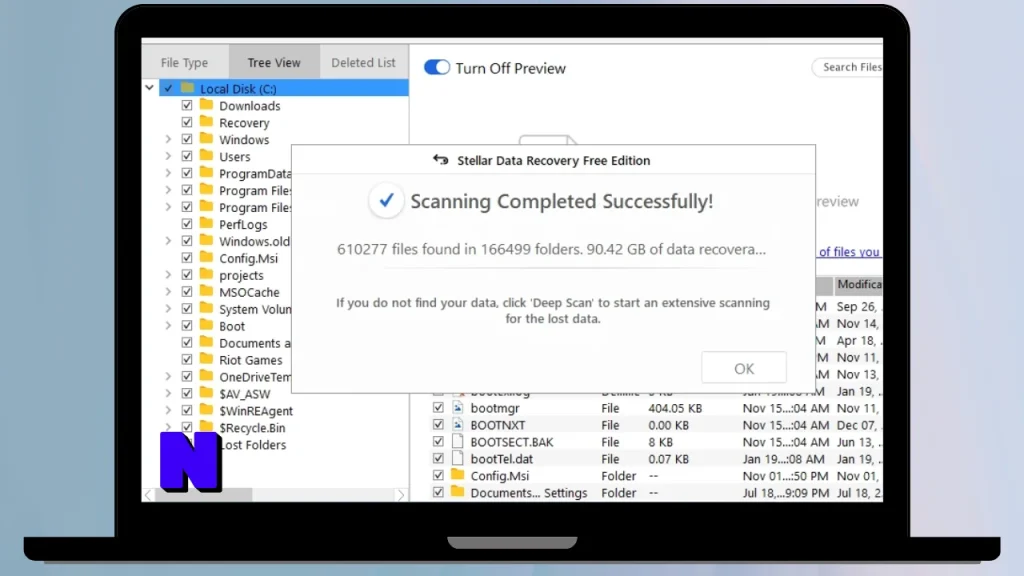Click the Boot folder icon

pyautogui.click(x=206, y=325)
